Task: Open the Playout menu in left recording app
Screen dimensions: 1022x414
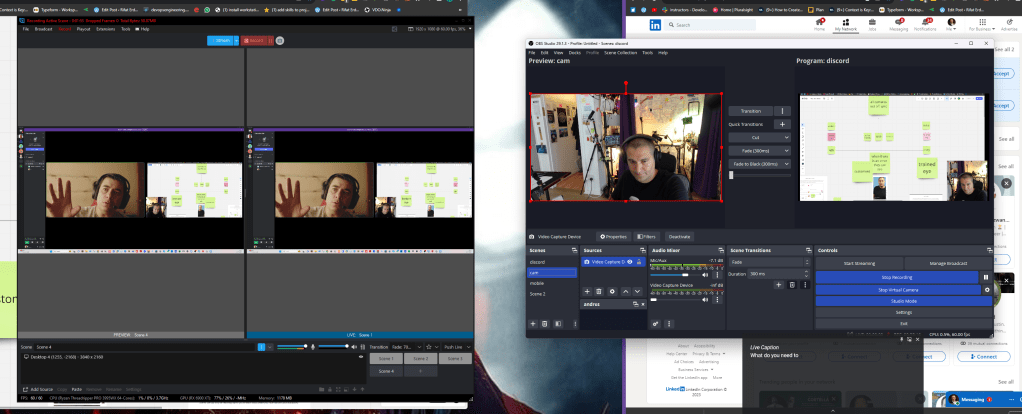Action: [x=83, y=29]
